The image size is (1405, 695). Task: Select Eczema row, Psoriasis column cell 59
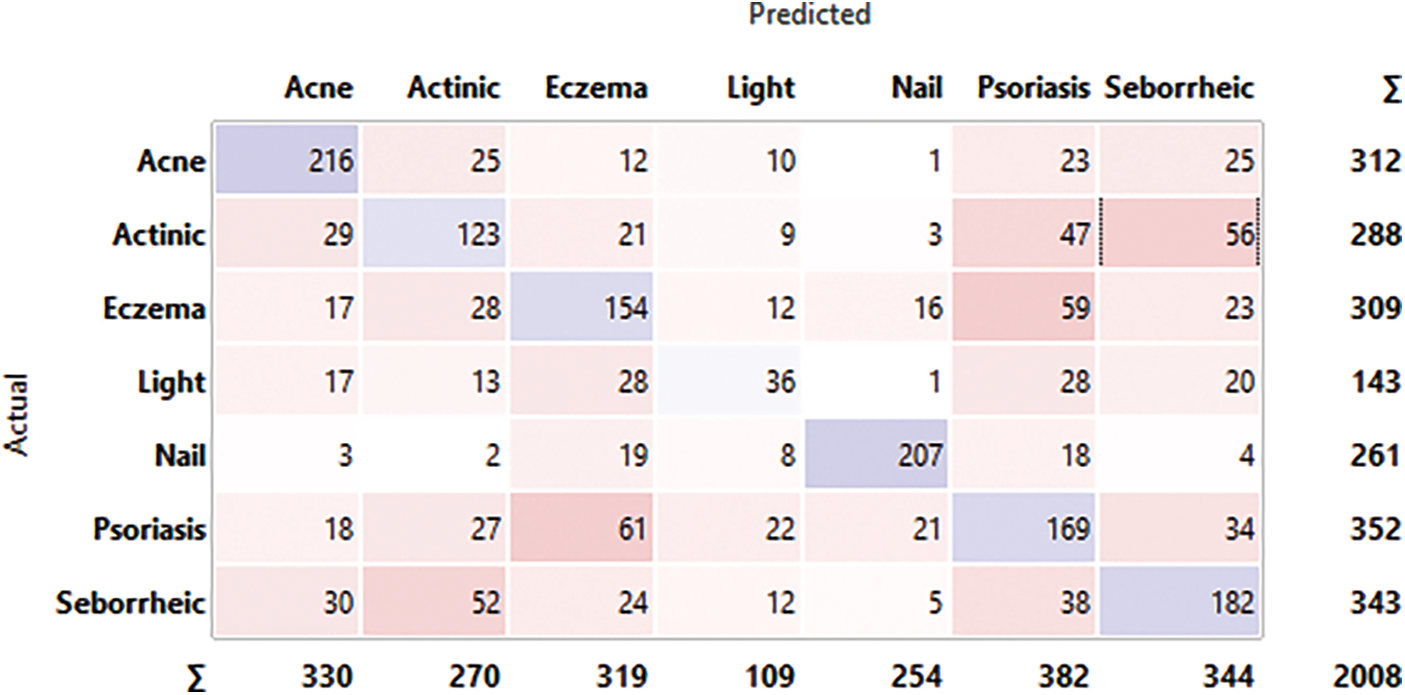[x=1025, y=308]
